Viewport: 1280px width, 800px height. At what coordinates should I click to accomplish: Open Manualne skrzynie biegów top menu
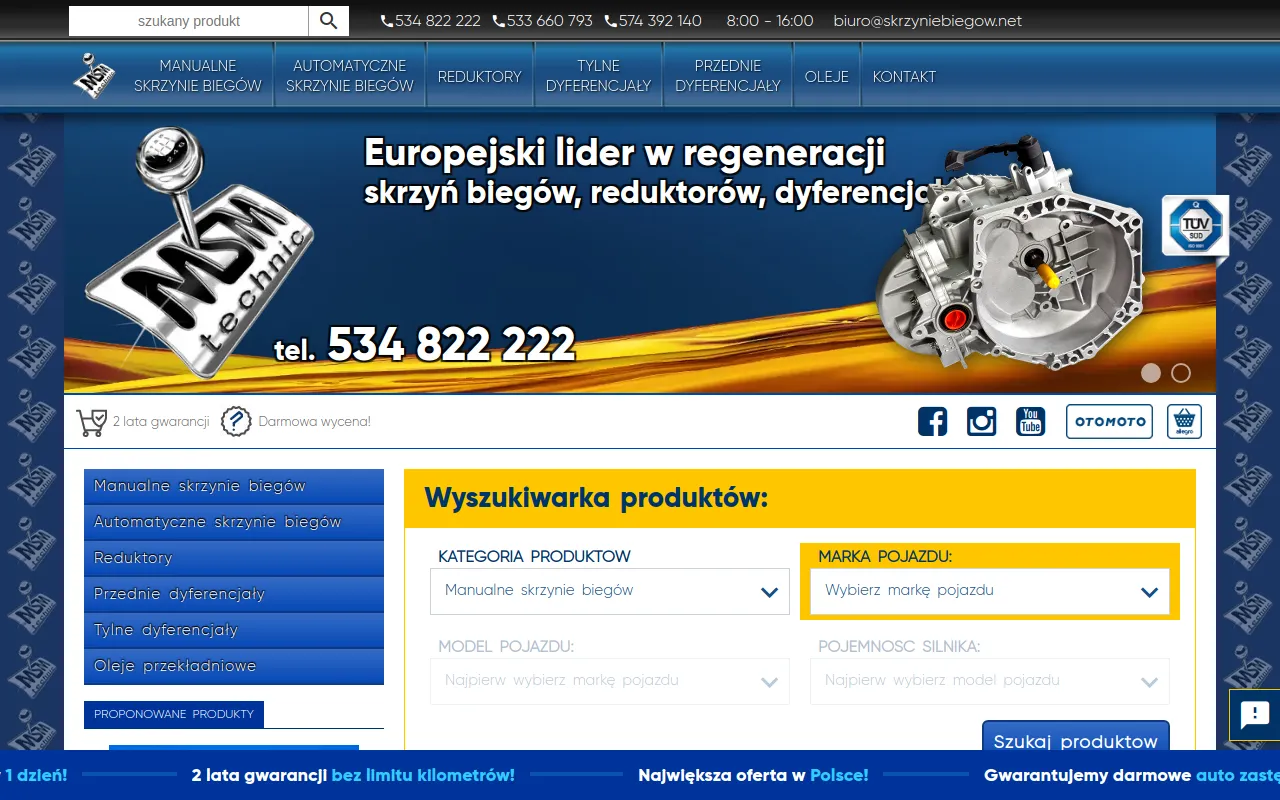tap(198, 76)
